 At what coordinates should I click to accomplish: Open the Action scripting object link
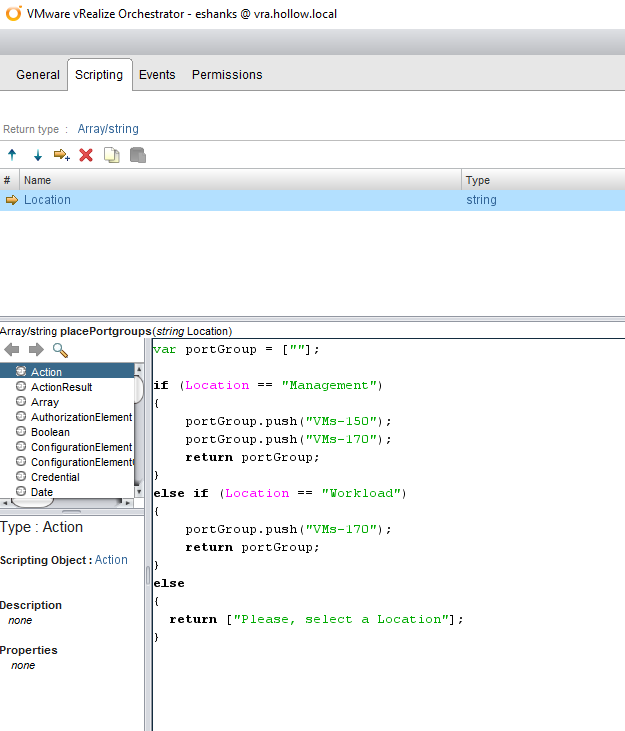111,560
